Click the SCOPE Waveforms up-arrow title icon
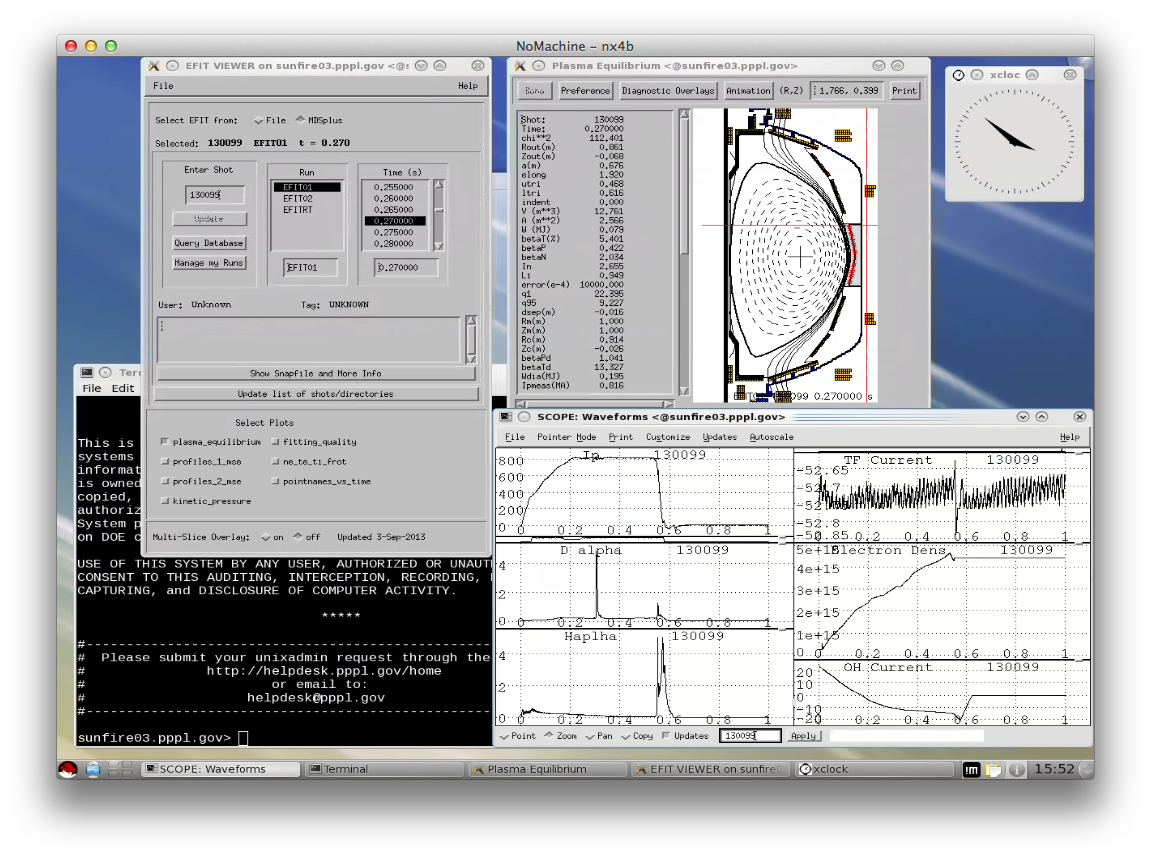1151x858 pixels. tap(1042, 417)
